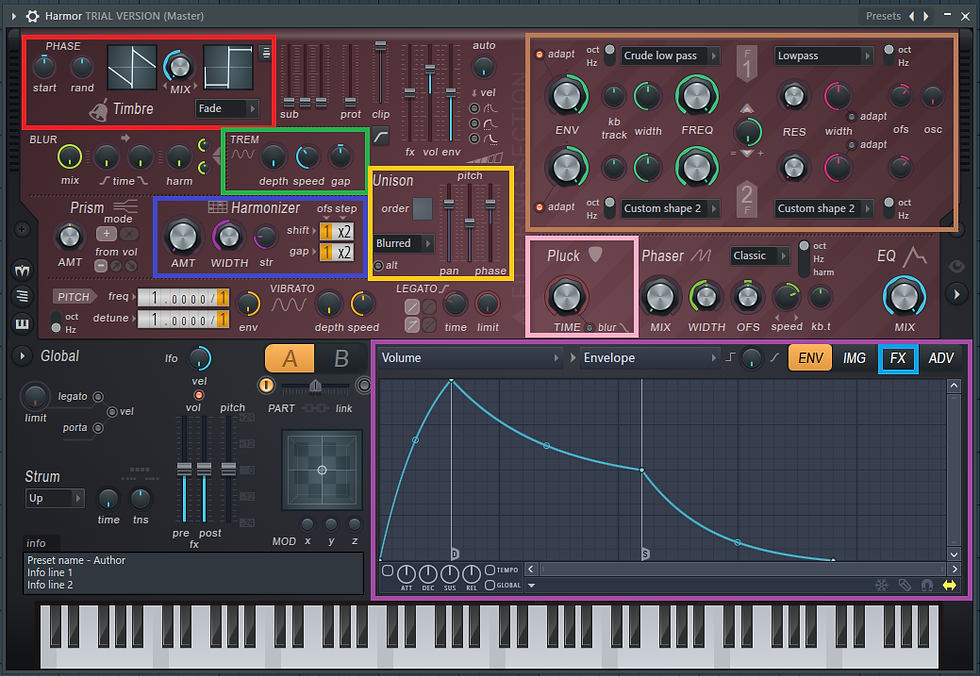Open the horizontal lines sidebar icon
This screenshot has height=676, width=980.
(x=22, y=296)
